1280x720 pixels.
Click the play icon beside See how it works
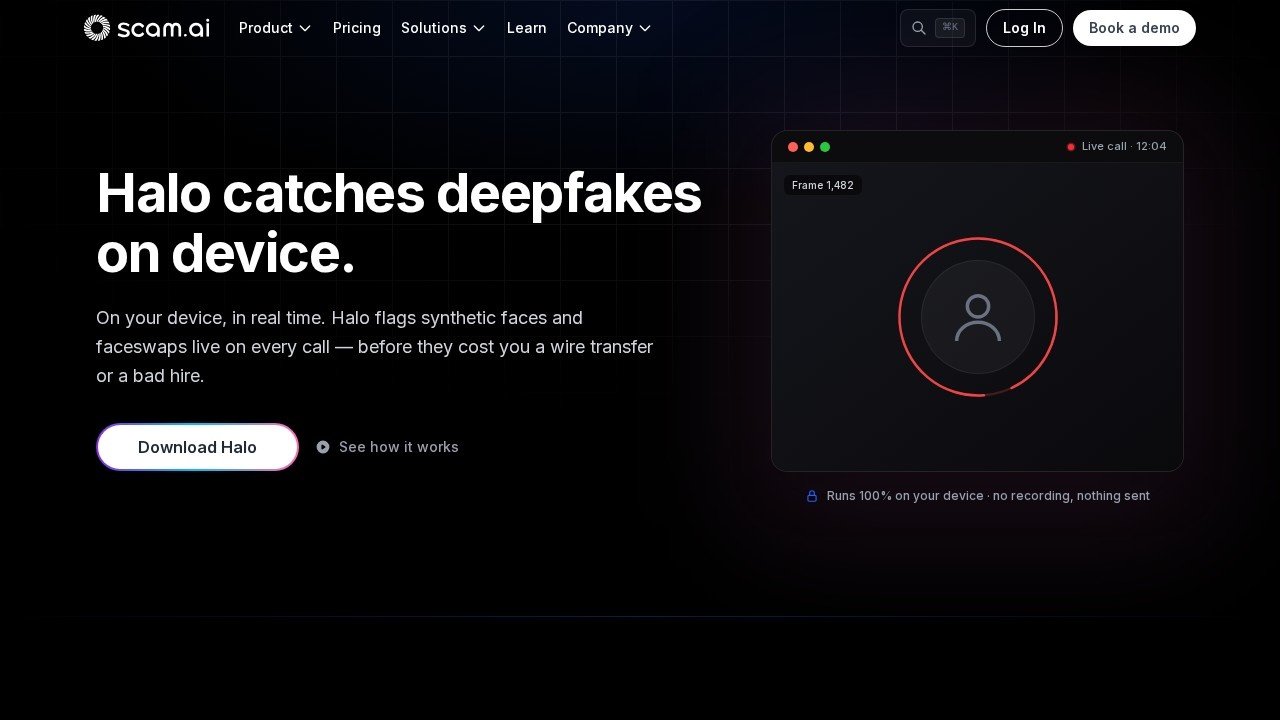click(323, 447)
